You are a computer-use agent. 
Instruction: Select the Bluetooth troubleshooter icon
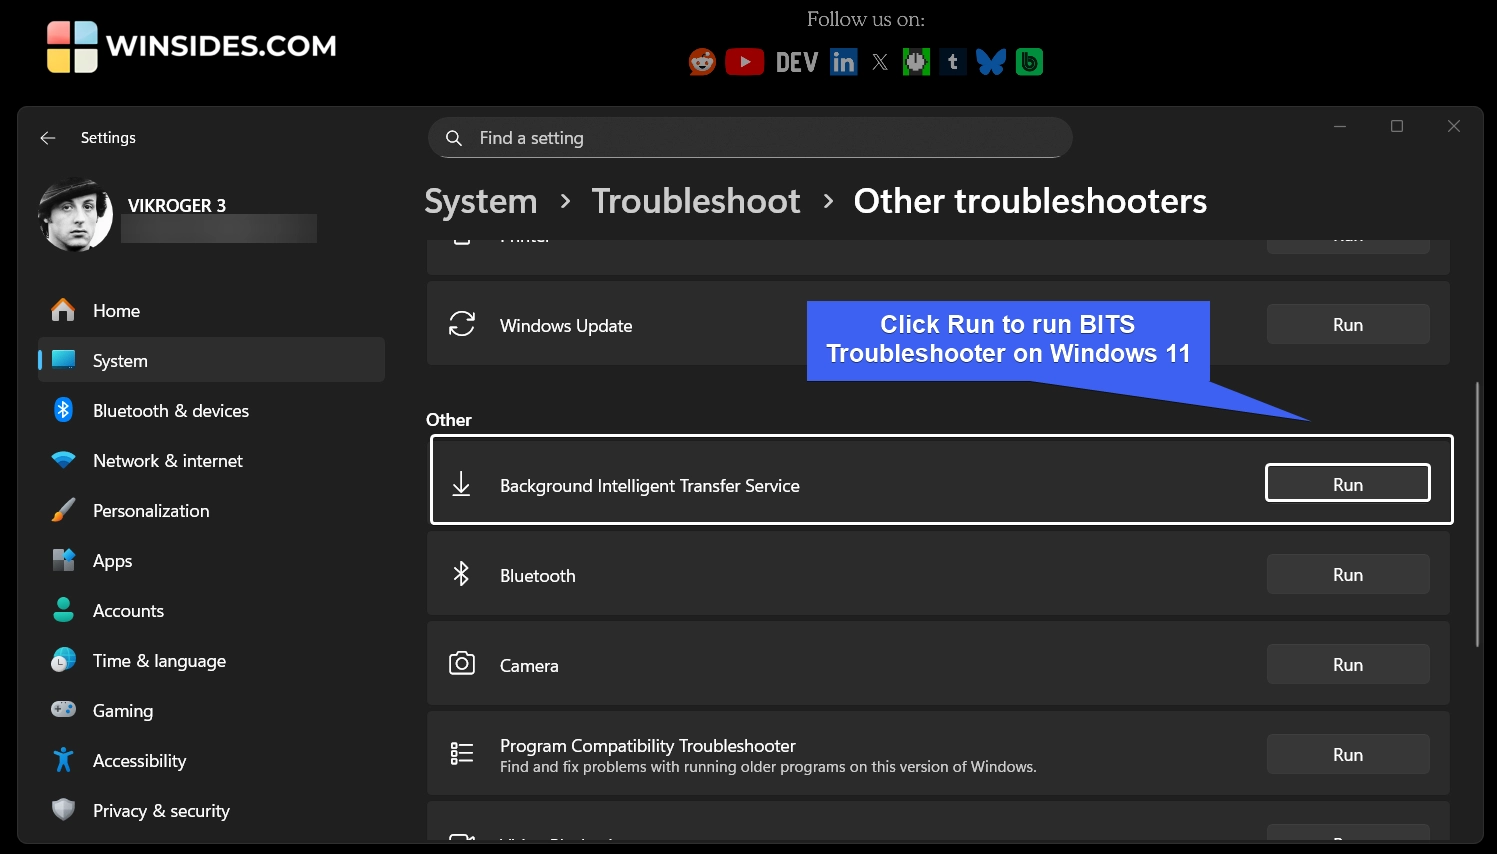tap(462, 574)
